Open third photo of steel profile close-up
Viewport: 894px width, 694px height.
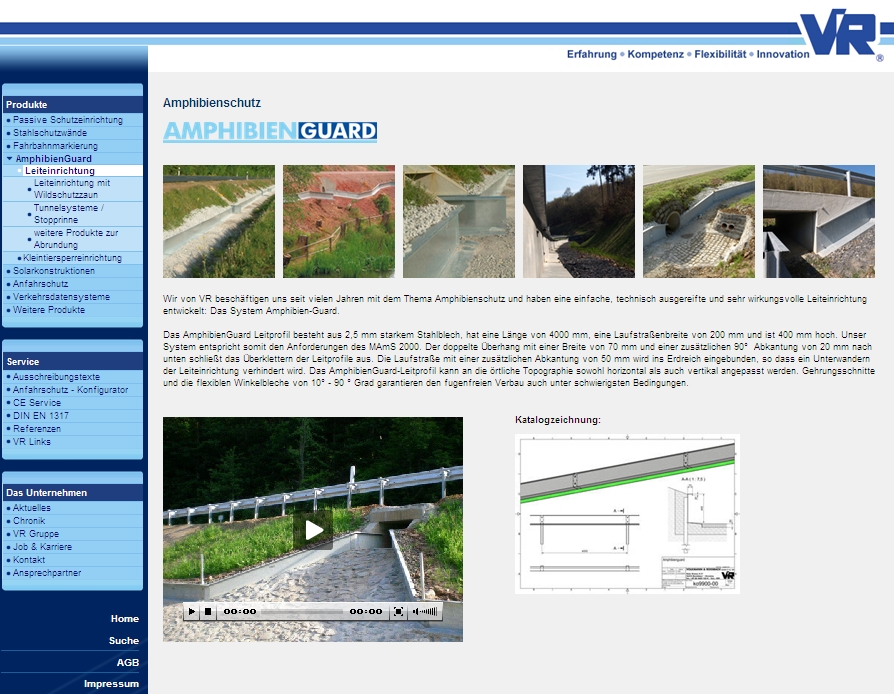pyautogui.click(x=459, y=222)
